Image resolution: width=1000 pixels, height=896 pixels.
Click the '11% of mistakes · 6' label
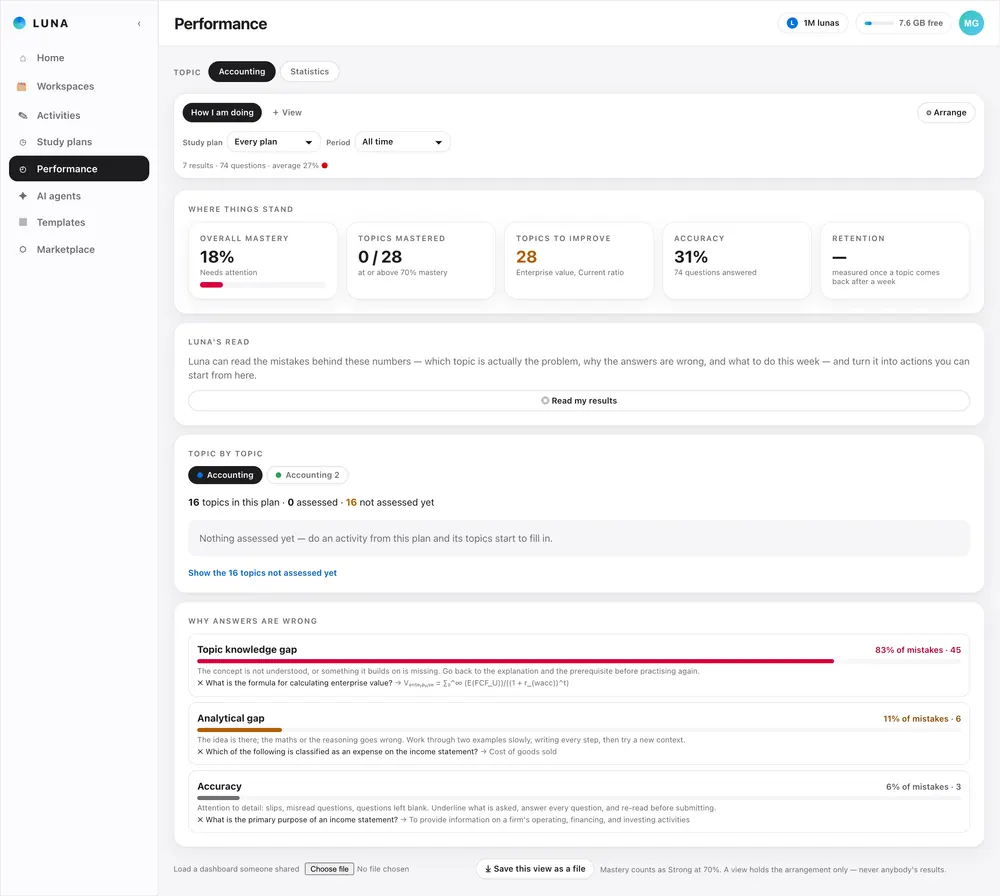pos(922,719)
